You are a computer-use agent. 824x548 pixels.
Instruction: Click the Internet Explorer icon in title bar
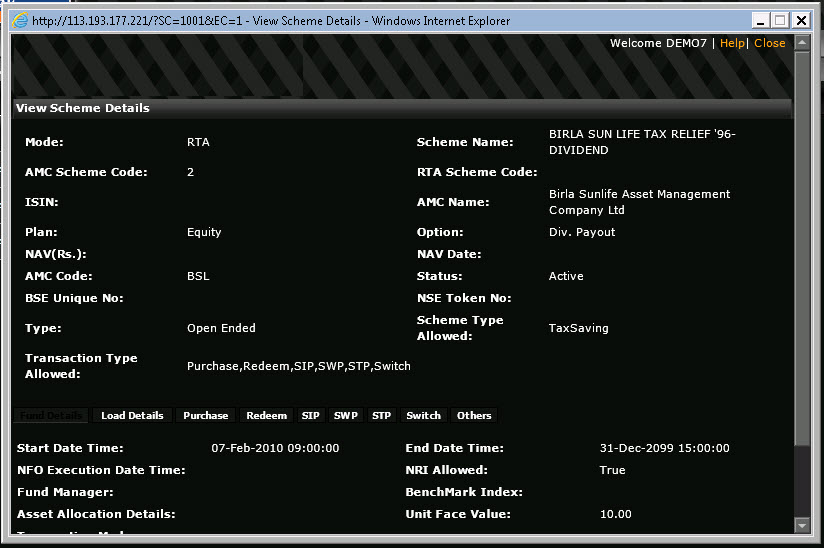pyautogui.click(x=19, y=20)
